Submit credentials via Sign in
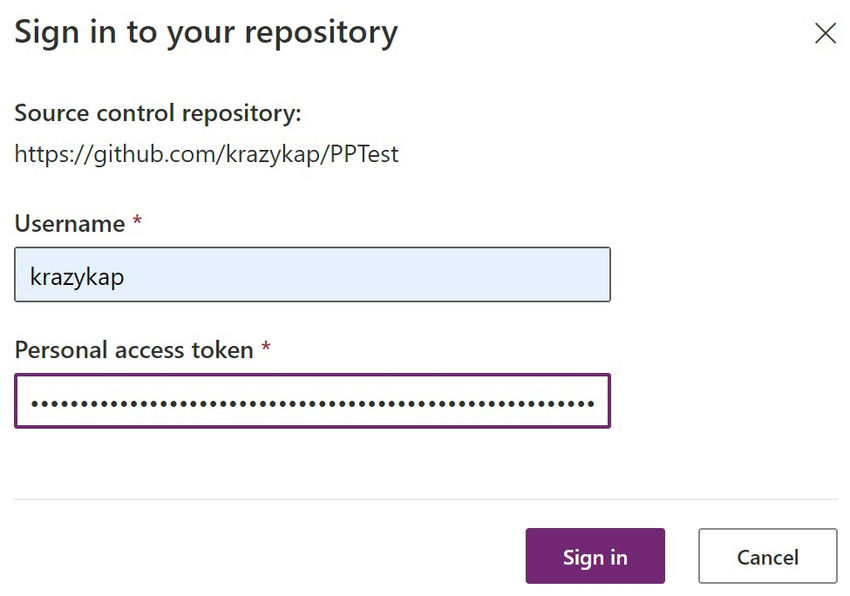Image resolution: width=850 pixels, height=596 pixels. [x=595, y=557]
